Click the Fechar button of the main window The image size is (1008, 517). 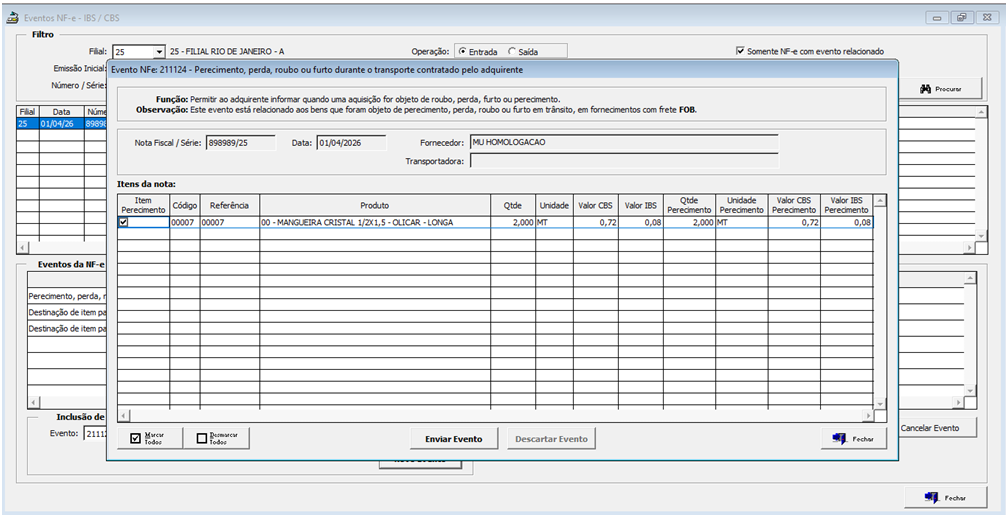click(x=944, y=497)
